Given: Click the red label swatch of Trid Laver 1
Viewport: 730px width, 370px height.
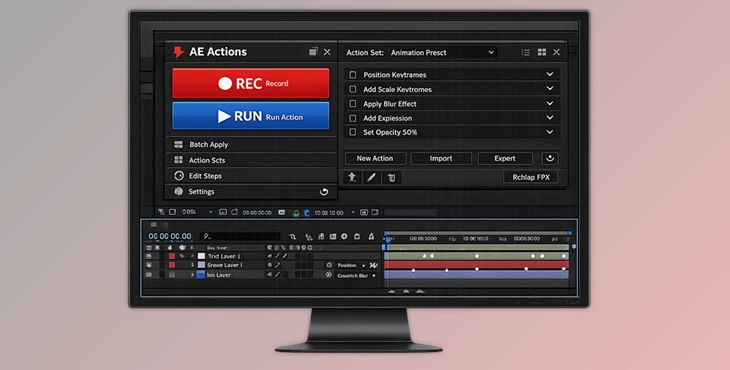Looking at the screenshot, I should 172,256.
